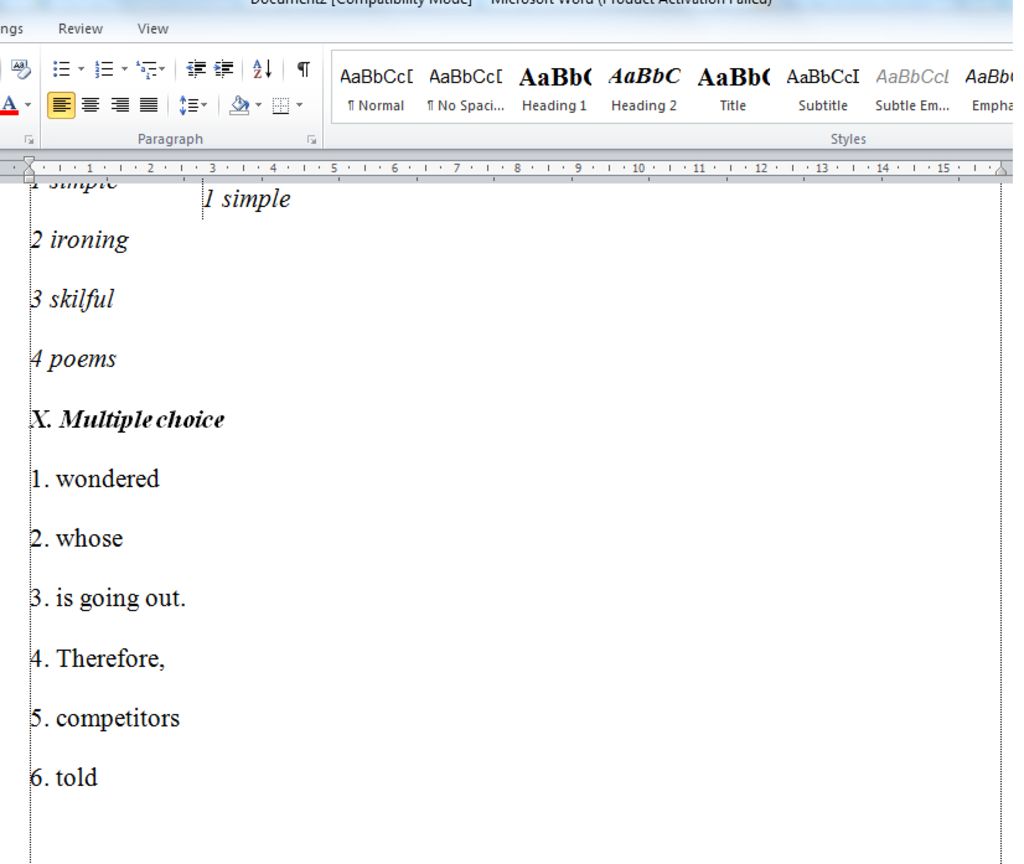Apply shading with the paint bucket
The image size is (1024, 864).
(x=240, y=104)
